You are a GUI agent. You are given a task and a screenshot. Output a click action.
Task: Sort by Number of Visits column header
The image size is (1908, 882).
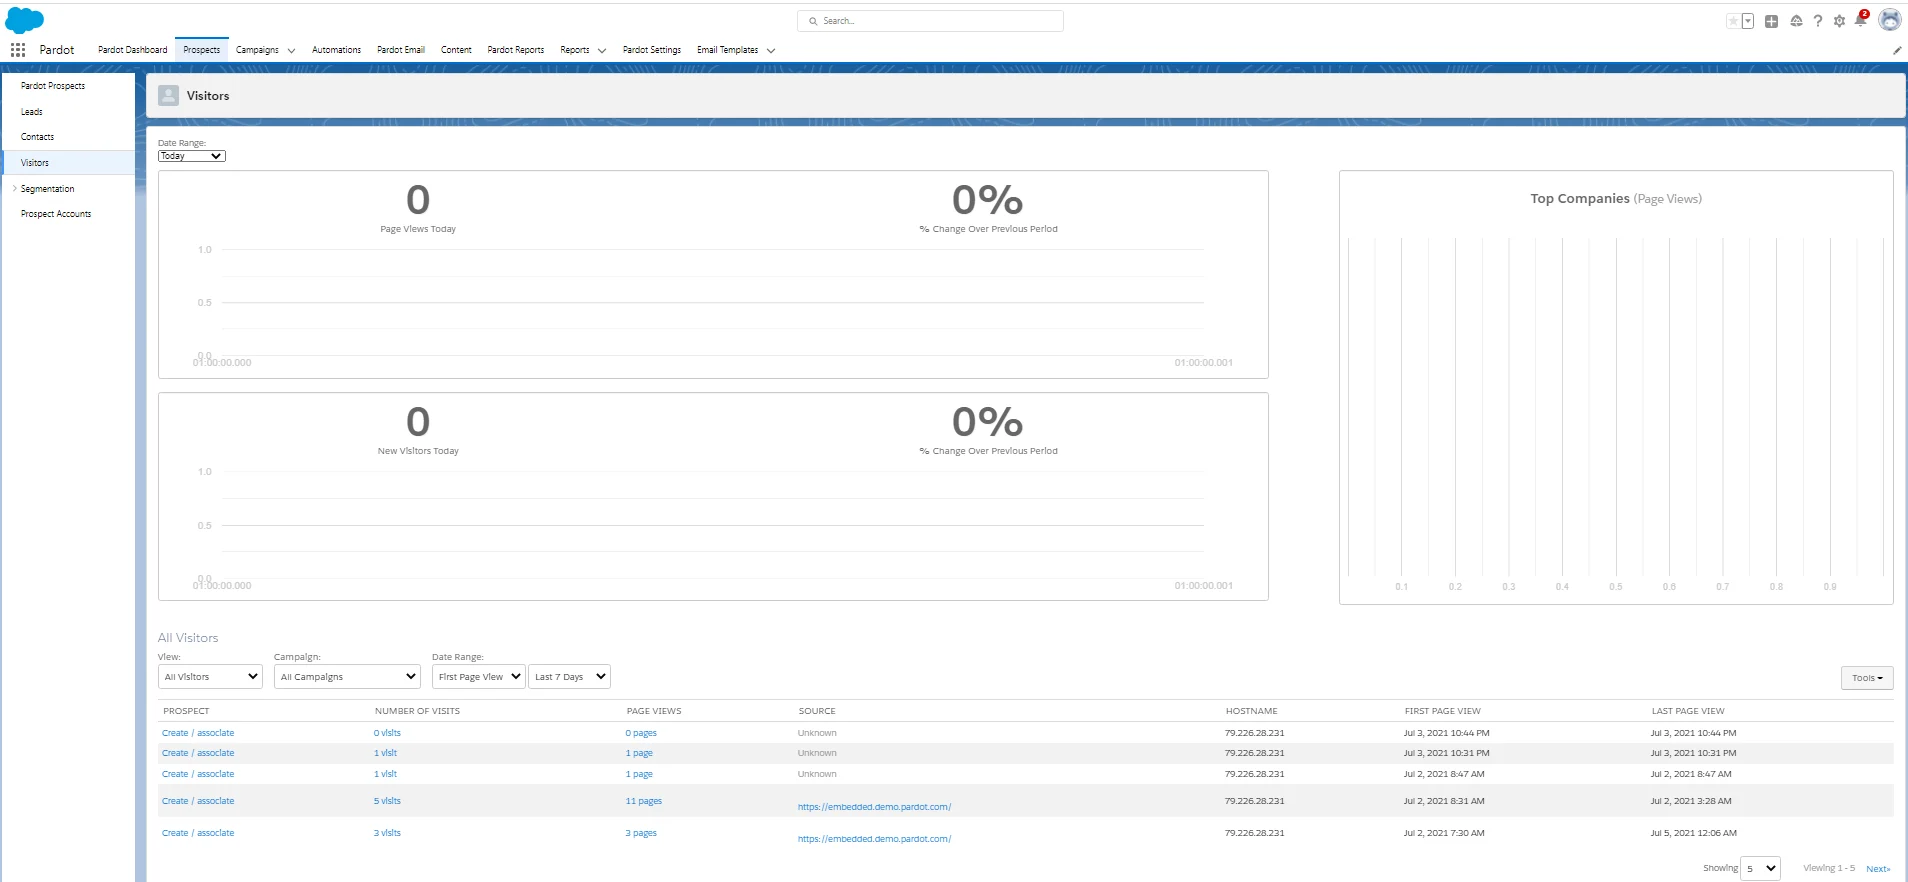click(x=418, y=711)
